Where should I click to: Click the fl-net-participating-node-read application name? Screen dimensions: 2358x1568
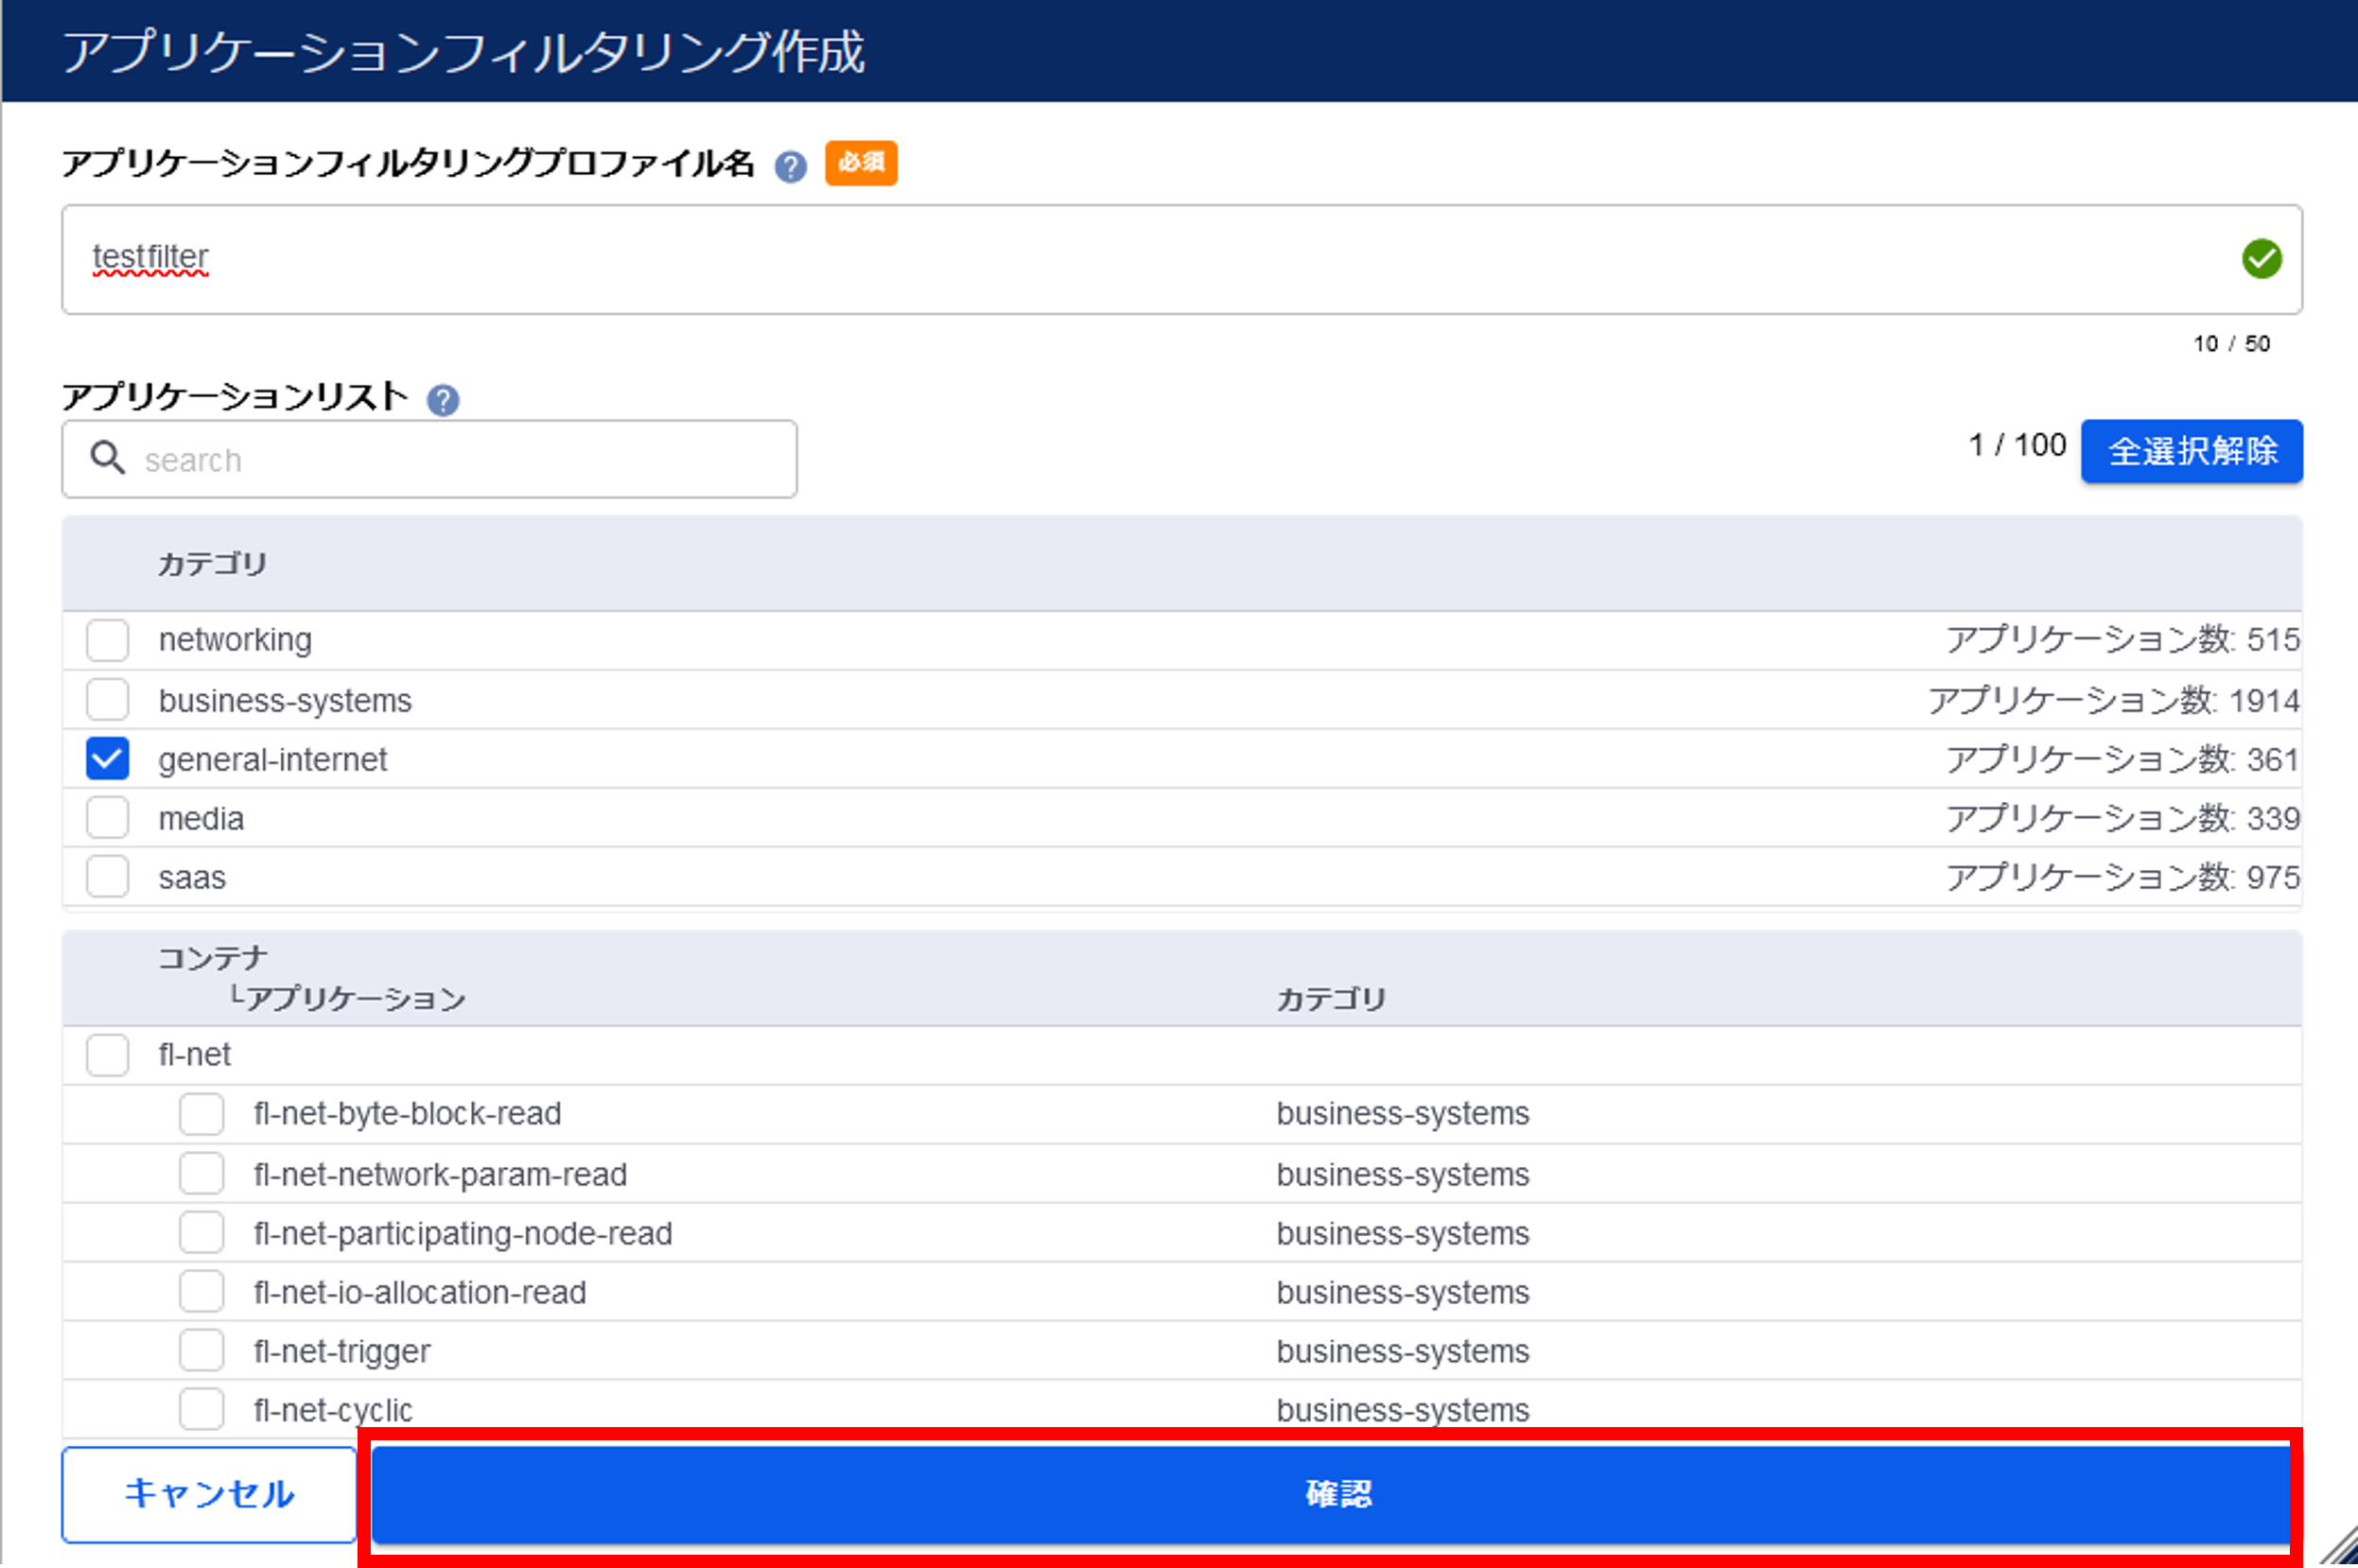click(463, 1234)
